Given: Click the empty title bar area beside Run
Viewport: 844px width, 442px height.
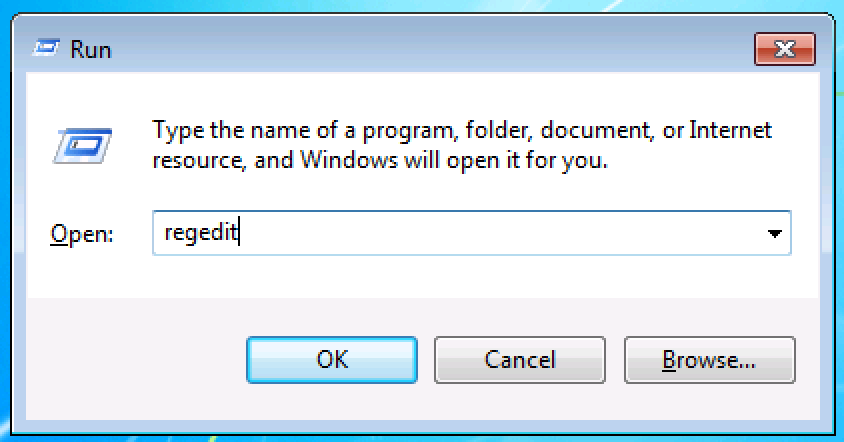Looking at the screenshot, I should 431,49.
